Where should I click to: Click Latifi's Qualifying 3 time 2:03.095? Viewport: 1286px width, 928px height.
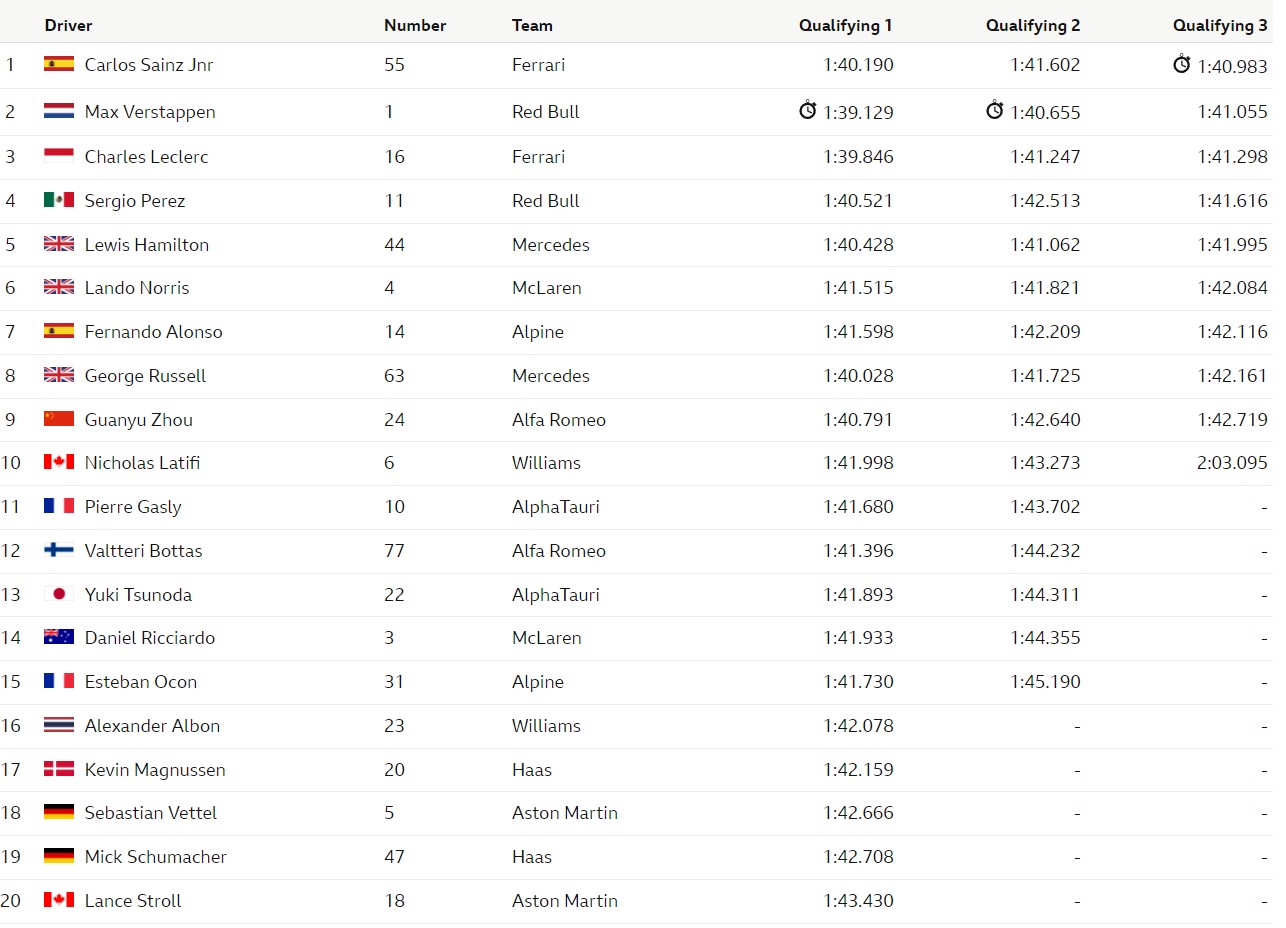(x=1232, y=462)
